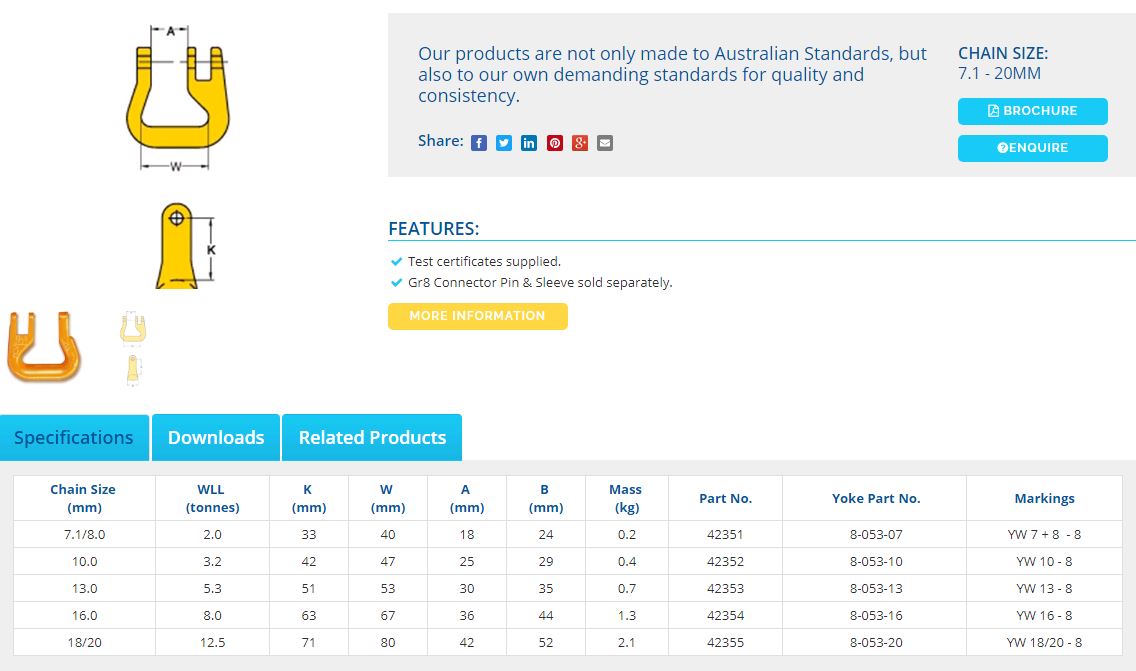This screenshot has height=671, width=1136.
Task: Share on Google Plus icon
Action: [580, 143]
